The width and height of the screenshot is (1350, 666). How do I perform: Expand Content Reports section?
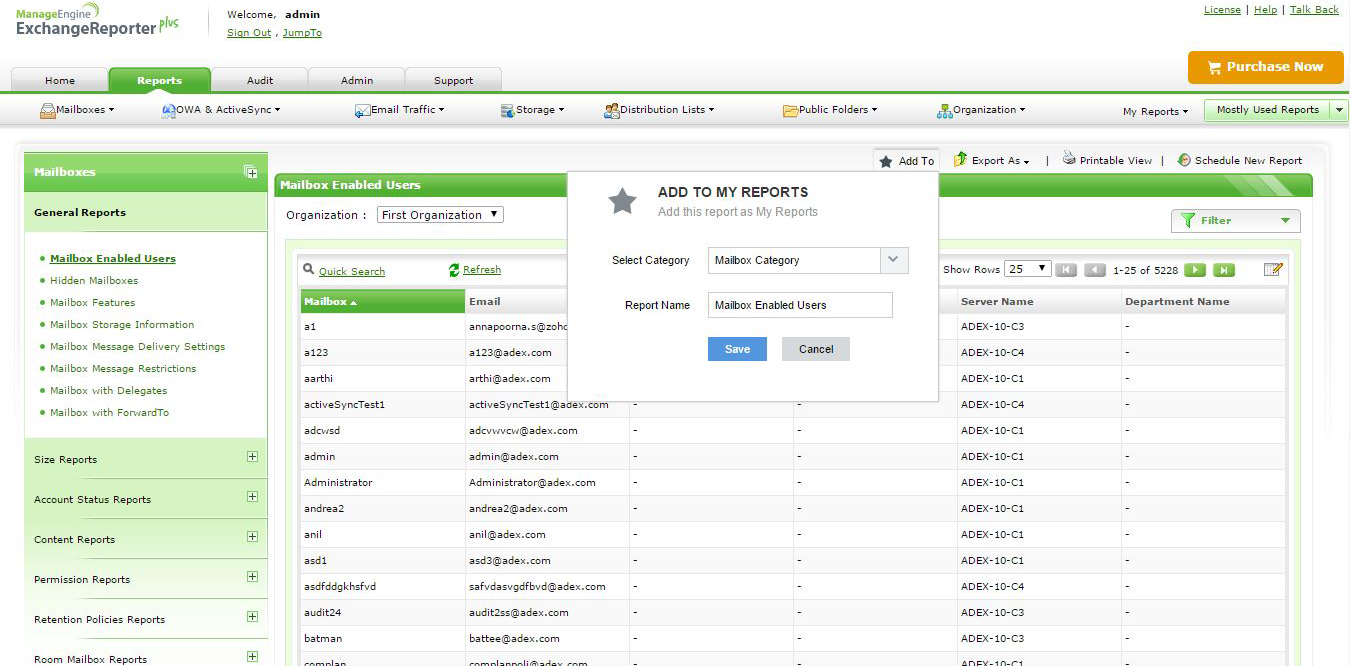click(252, 537)
